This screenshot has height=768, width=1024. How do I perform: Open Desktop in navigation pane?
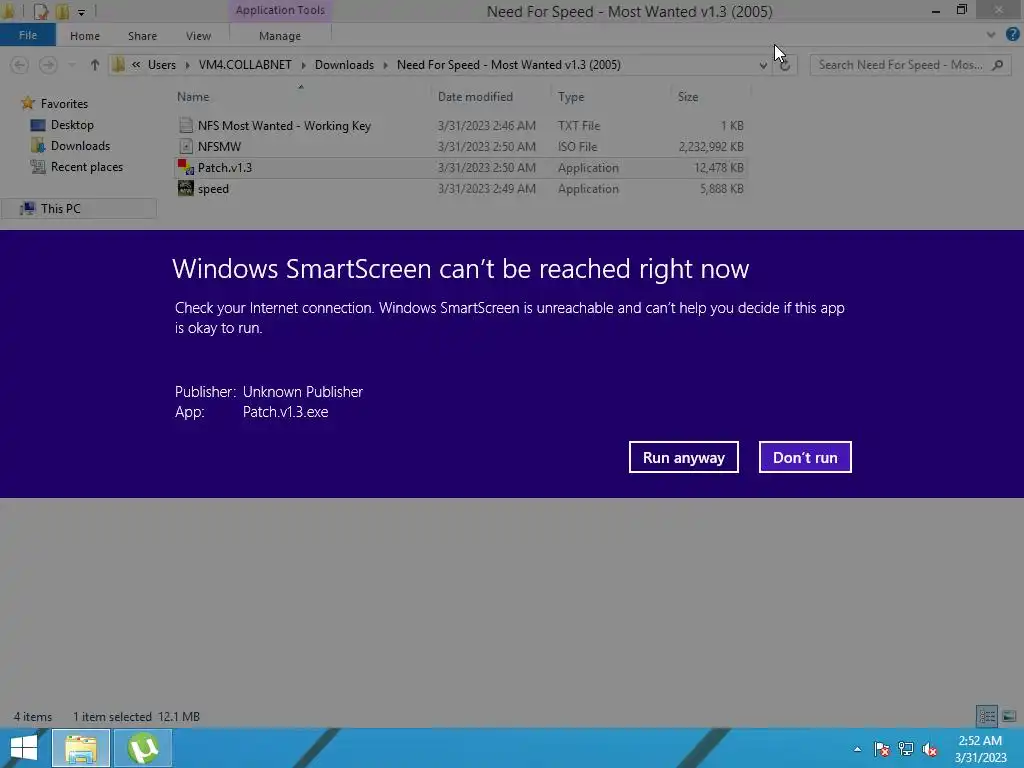[72, 124]
